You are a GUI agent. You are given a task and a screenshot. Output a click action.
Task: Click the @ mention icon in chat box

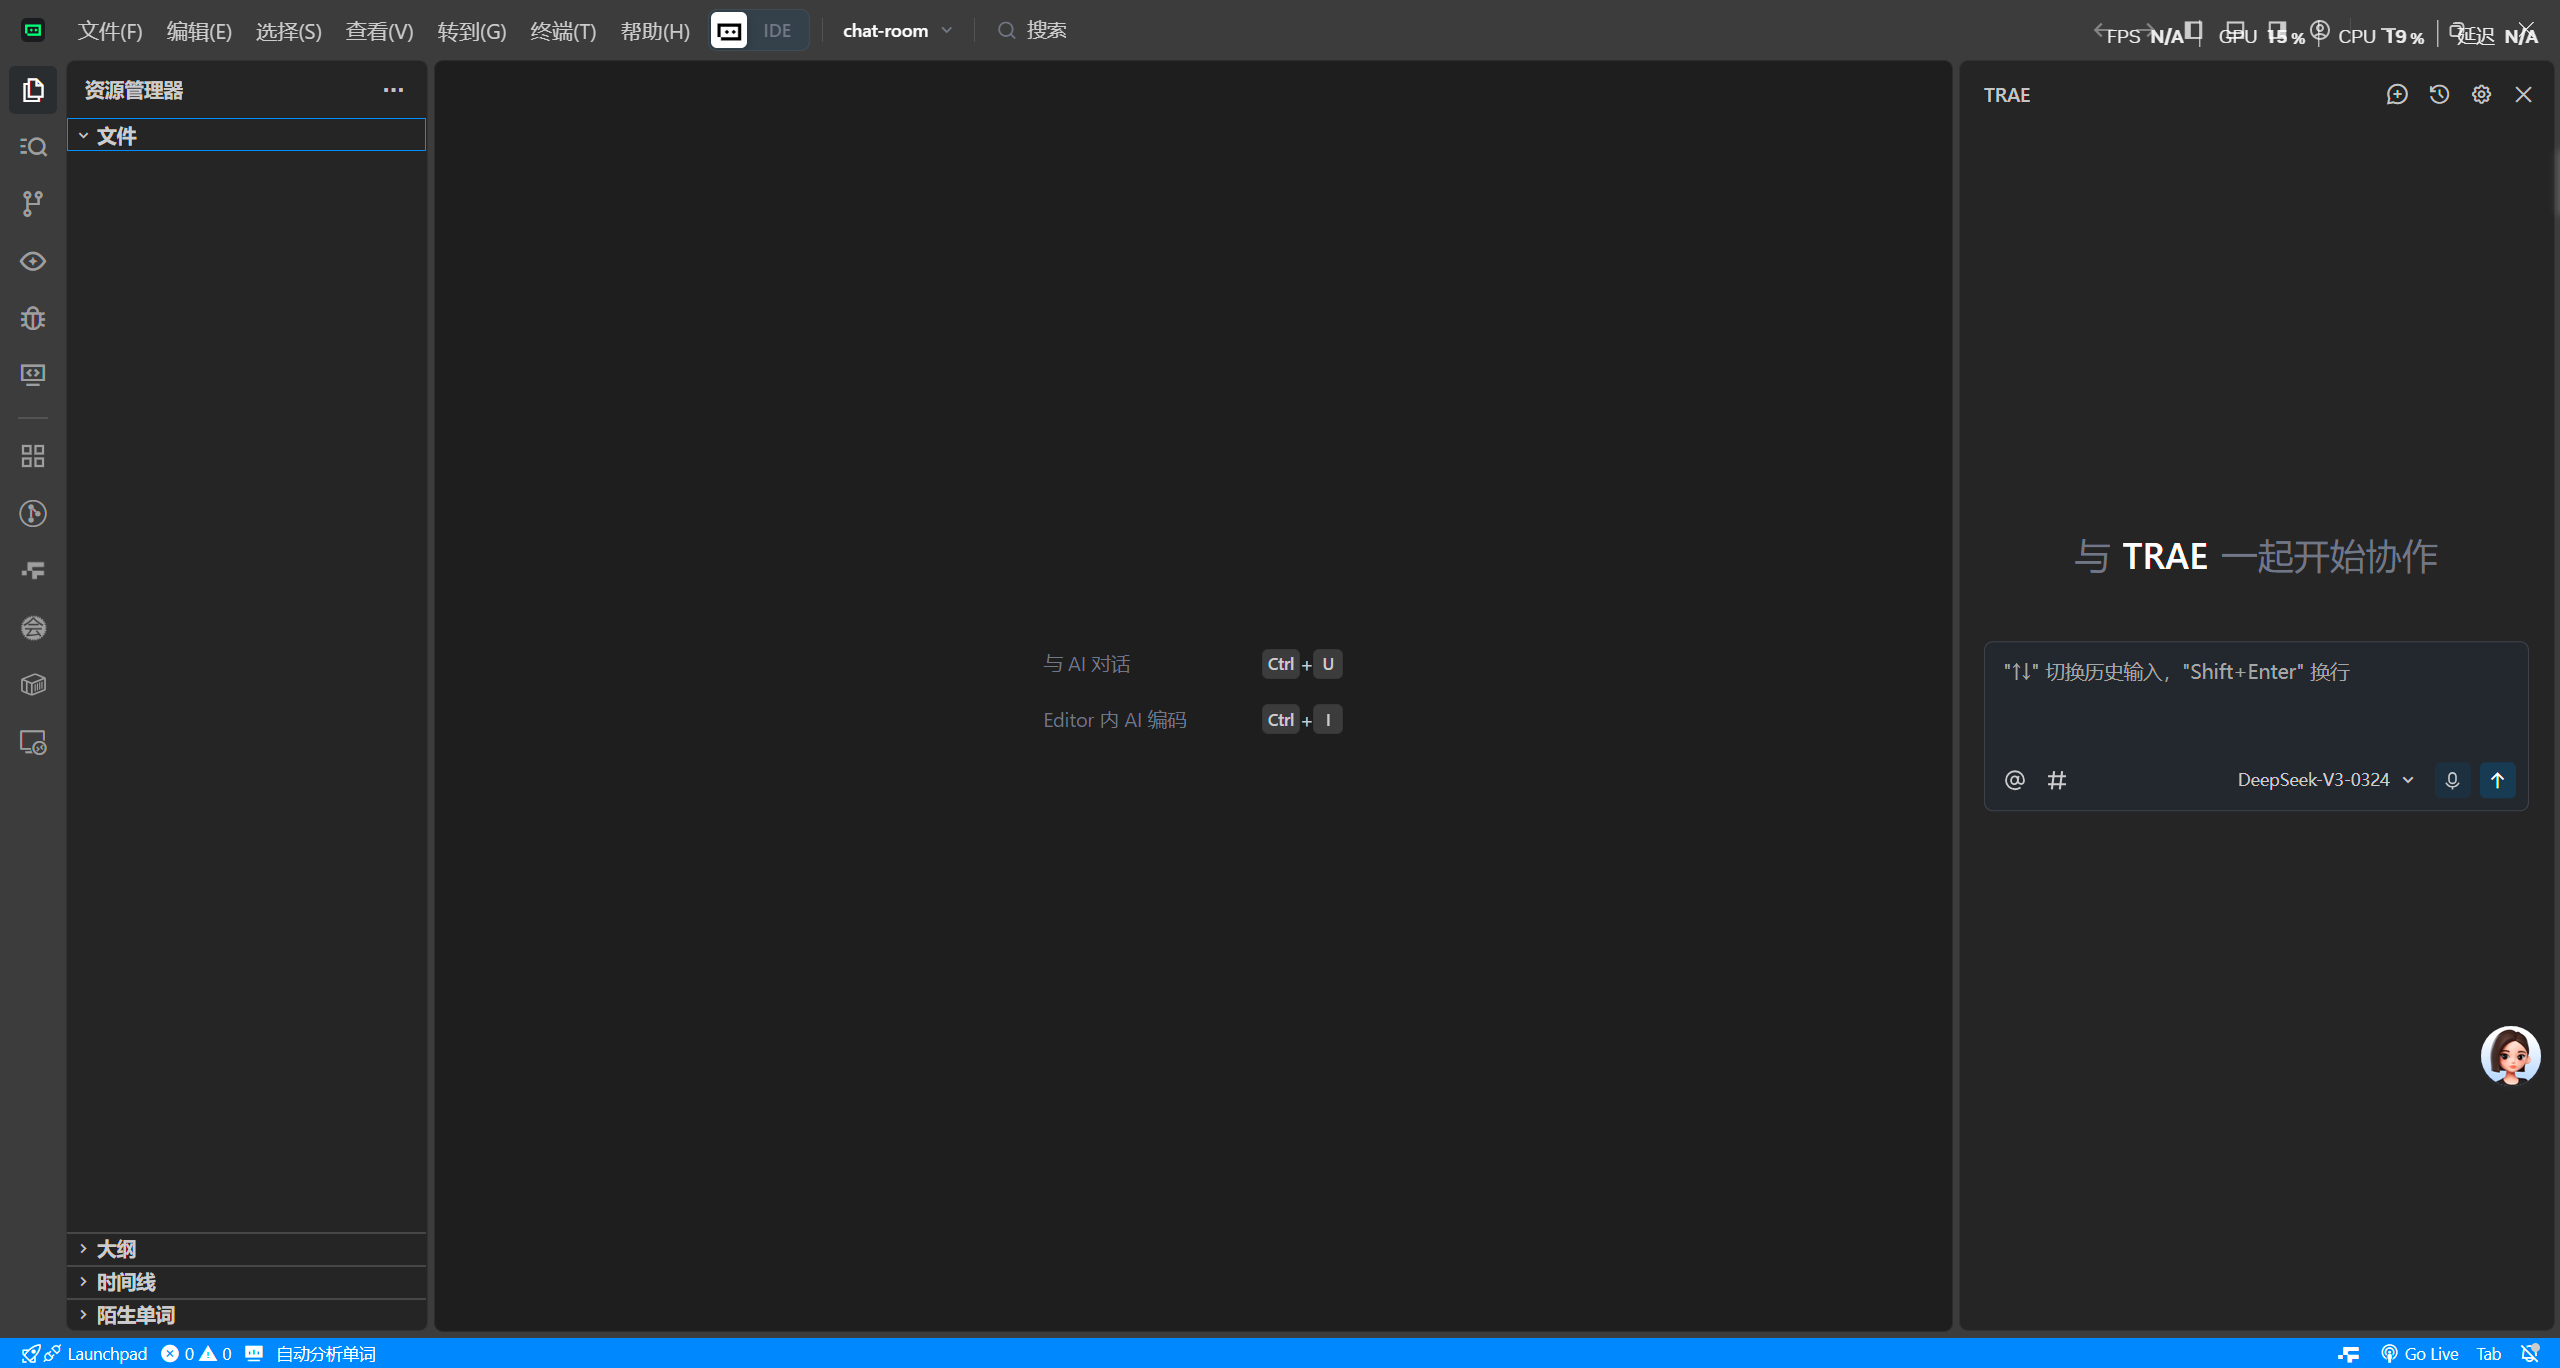click(x=2015, y=780)
